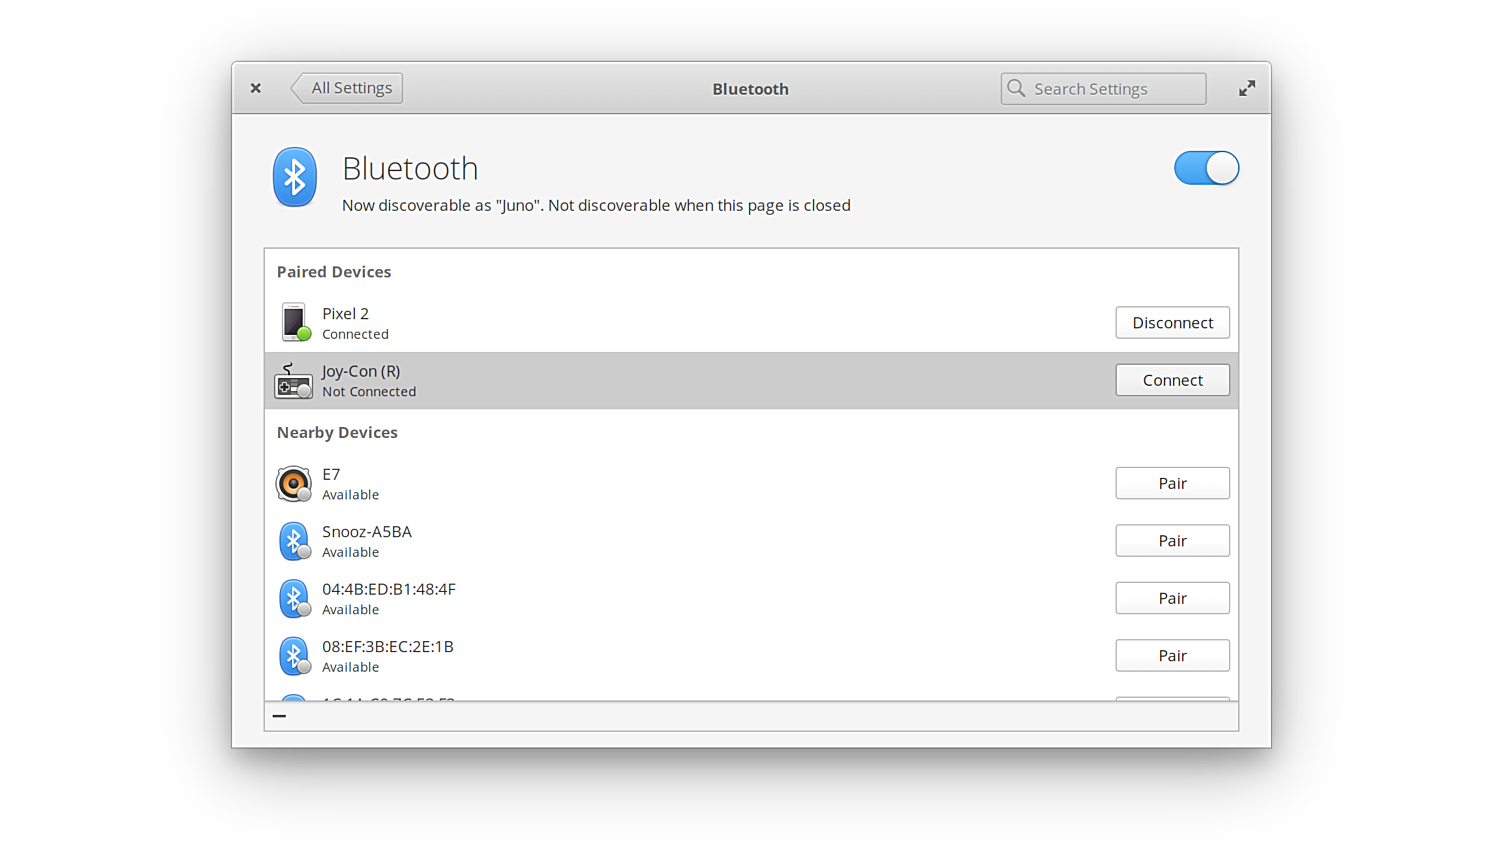The width and height of the screenshot is (1504, 846).
Task: Connect to Joy-Con (R)
Action: 1172,380
